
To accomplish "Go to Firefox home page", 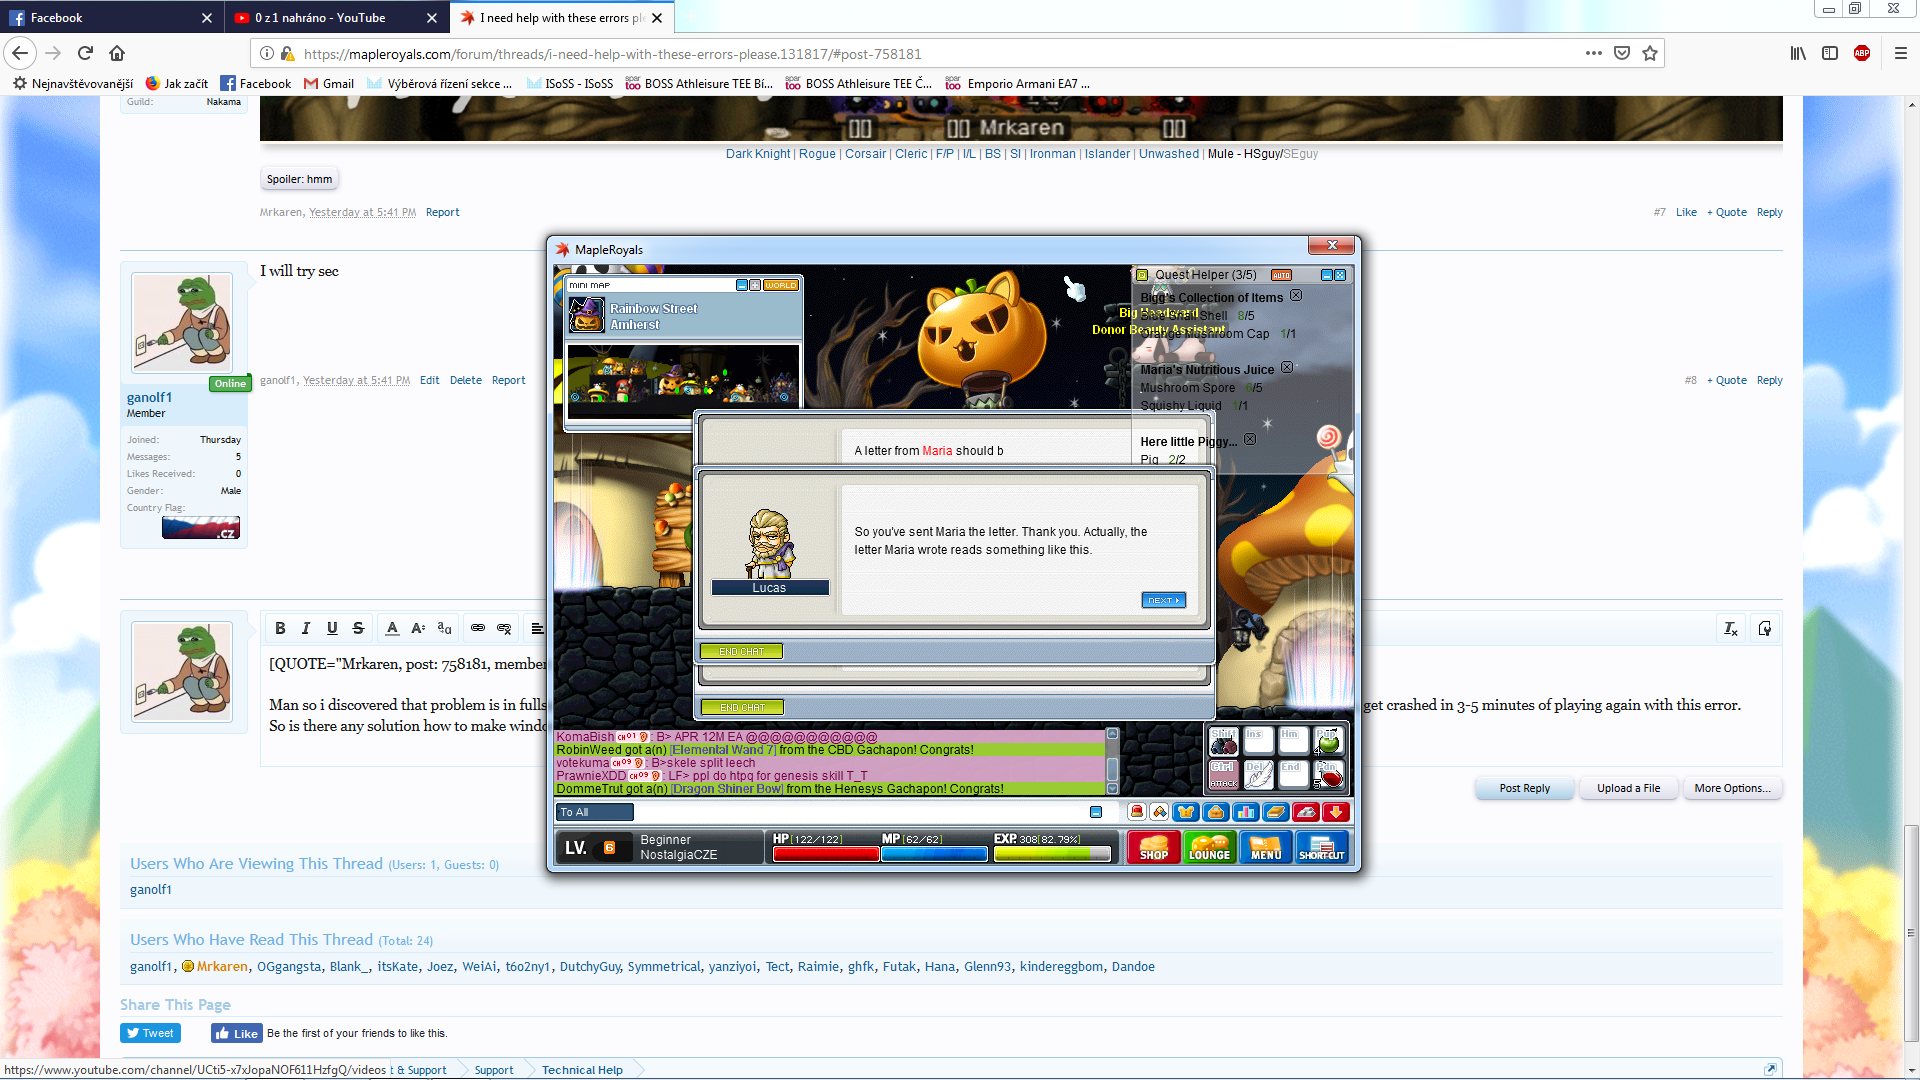I will (x=117, y=53).
